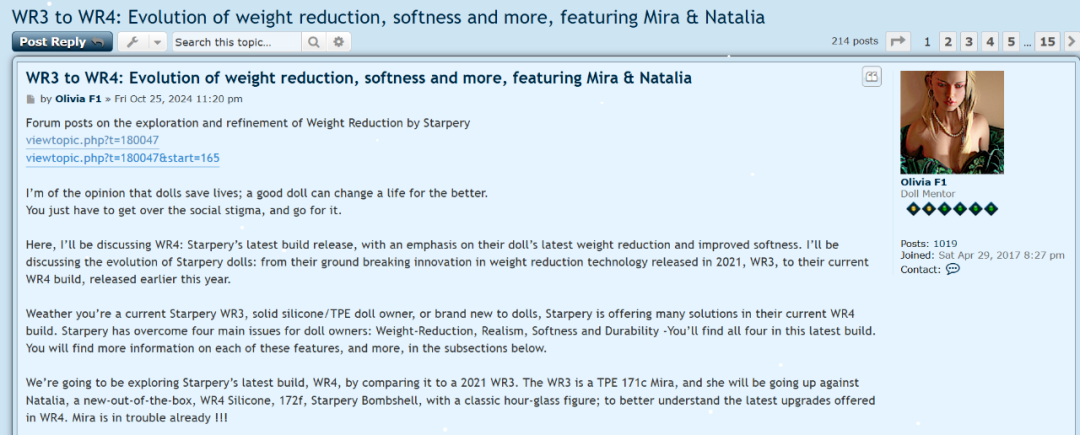
Task: Open Olivia F1 contact speech bubble
Action: [x=952, y=269]
